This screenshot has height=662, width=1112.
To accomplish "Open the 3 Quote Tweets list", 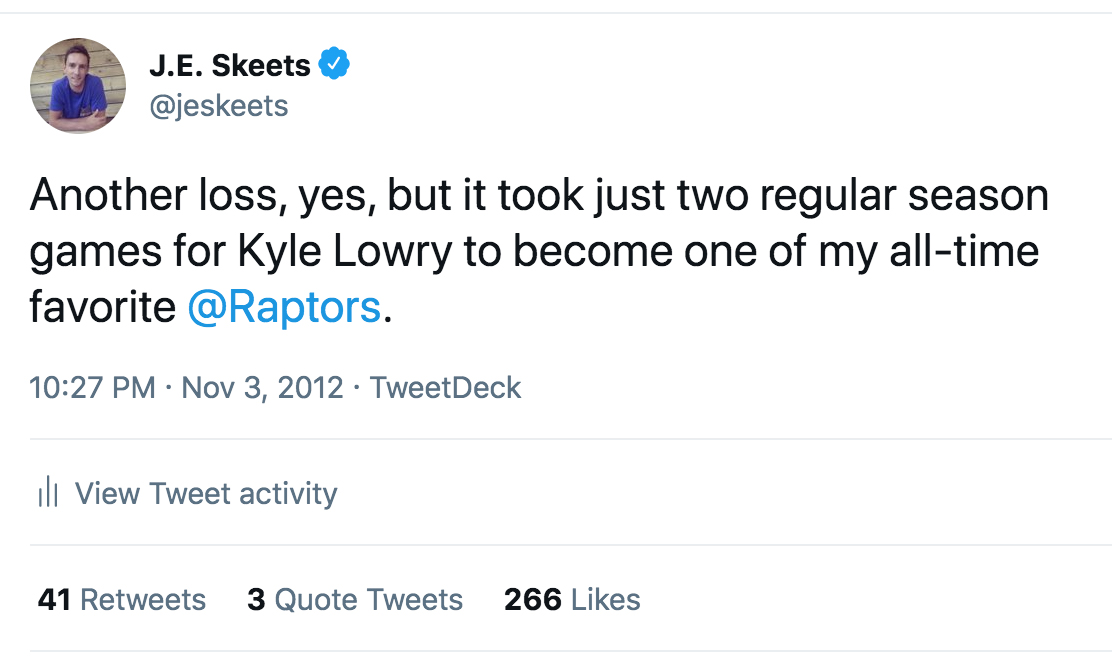I will [x=354, y=599].
